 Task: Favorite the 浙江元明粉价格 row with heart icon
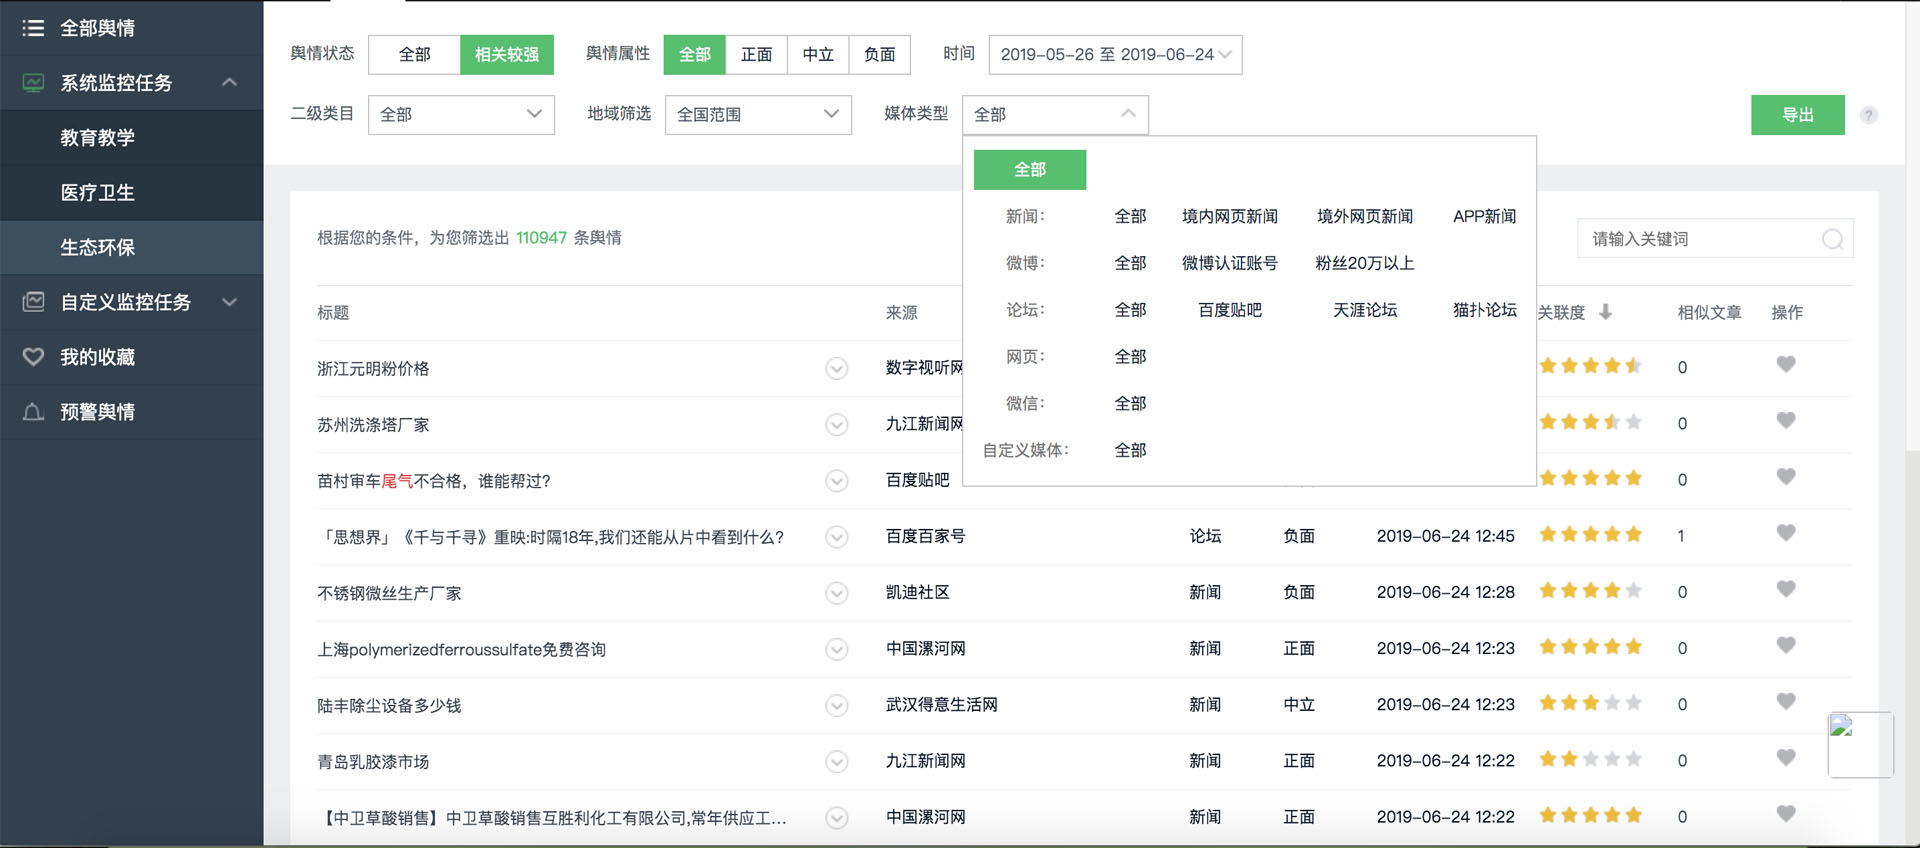pyautogui.click(x=1785, y=365)
